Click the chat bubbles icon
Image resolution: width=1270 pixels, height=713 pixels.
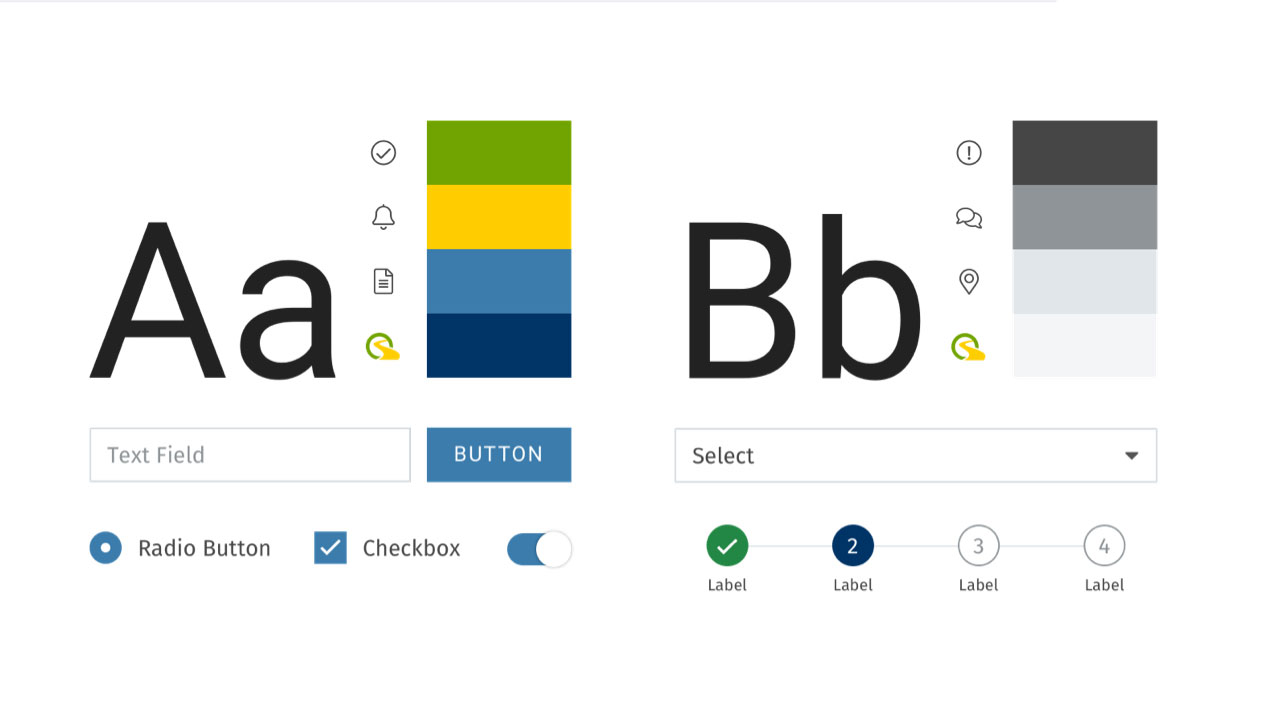(x=969, y=217)
